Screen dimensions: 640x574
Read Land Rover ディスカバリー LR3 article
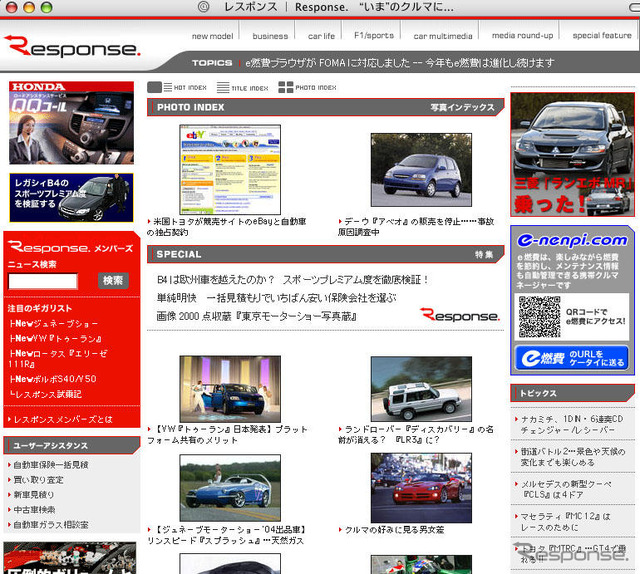[x=416, y=435]
